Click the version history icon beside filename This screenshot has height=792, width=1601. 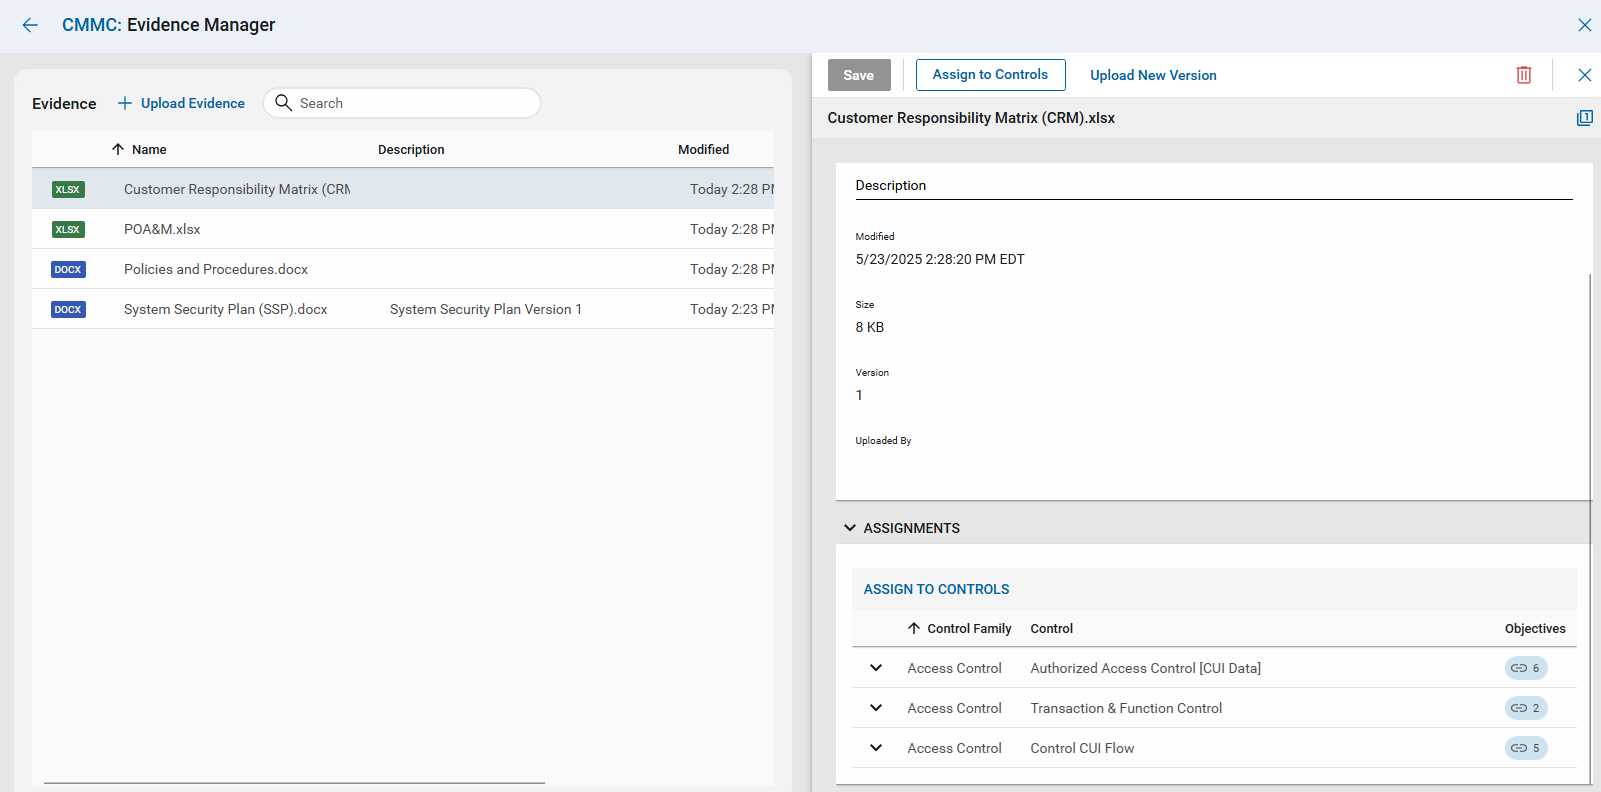click(1584, 118)
